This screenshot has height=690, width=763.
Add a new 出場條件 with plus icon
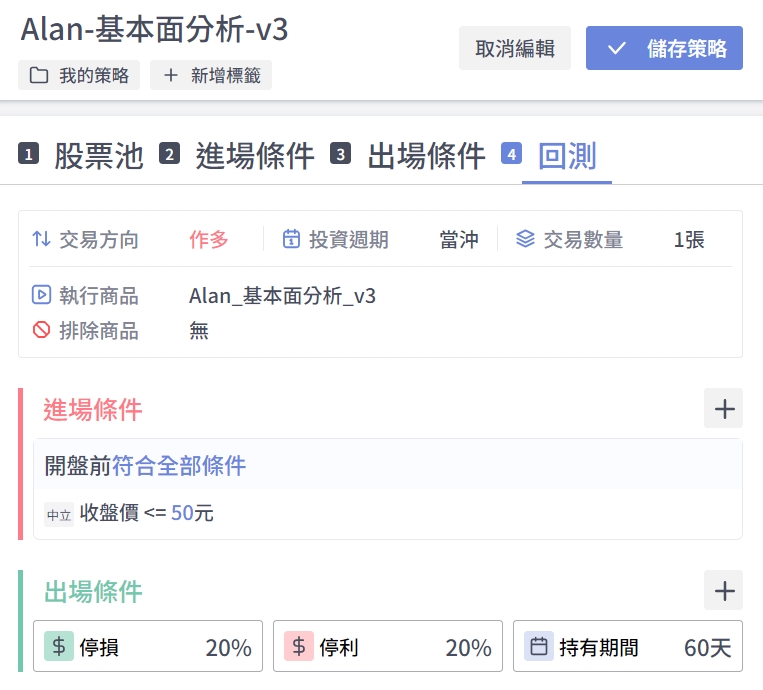[723, 590]
